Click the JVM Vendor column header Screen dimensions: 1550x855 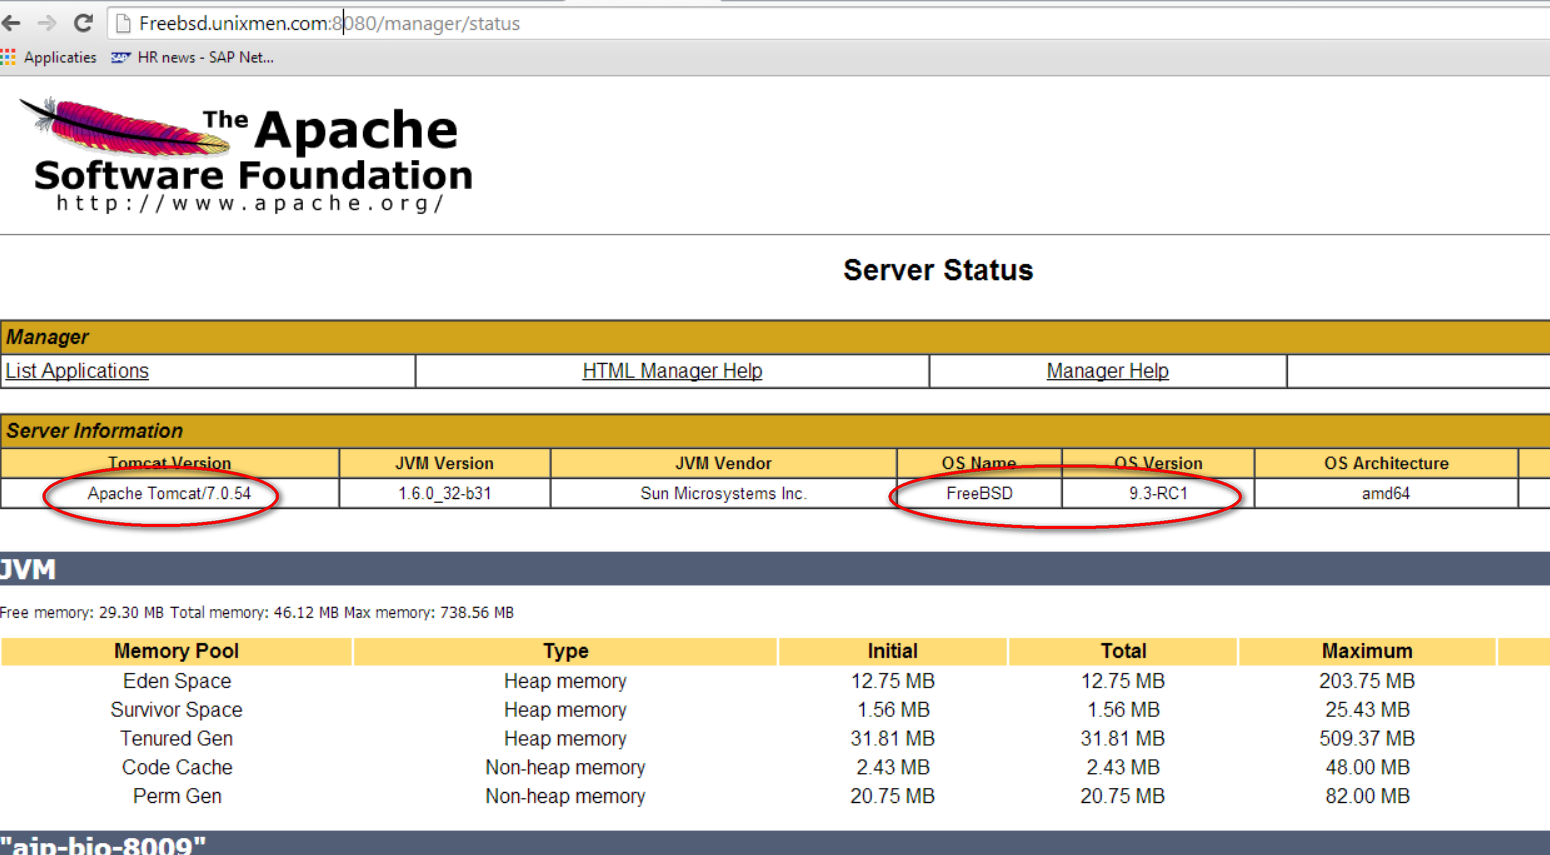(x=723, y=463)
